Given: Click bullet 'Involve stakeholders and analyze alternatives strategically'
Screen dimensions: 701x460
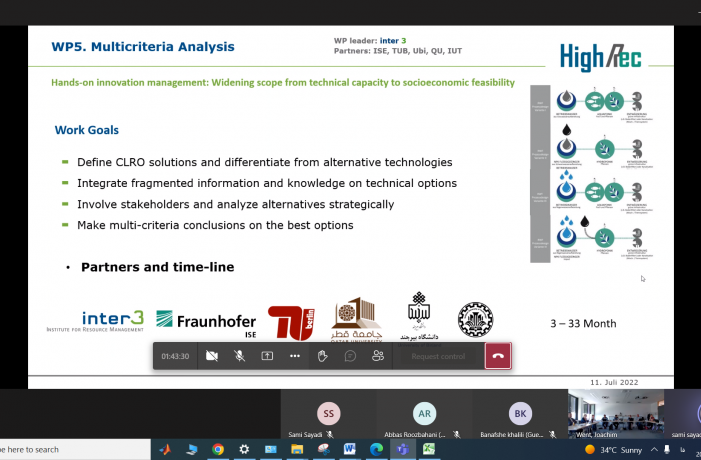Looking at the screenshot, I should [236, 204].
